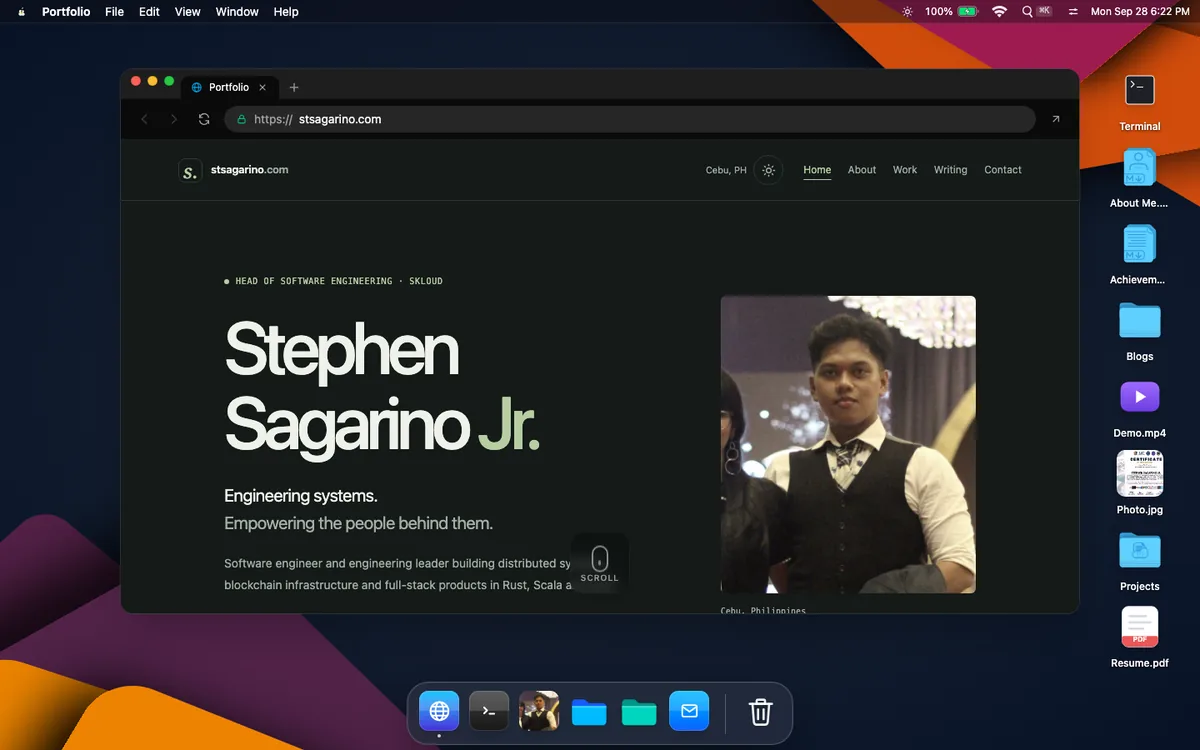Launch Terminal from the dock
The image size is (1200, 750).
[489, 711]
